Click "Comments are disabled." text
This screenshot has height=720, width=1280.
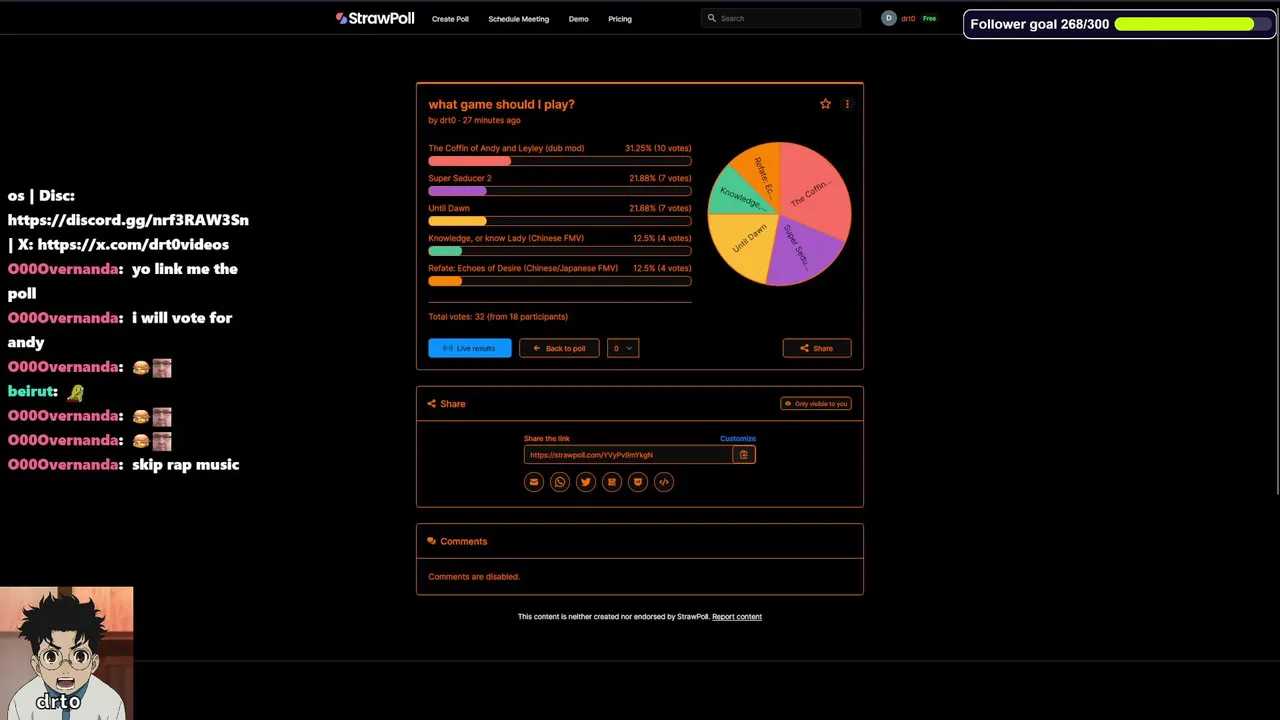474,577
